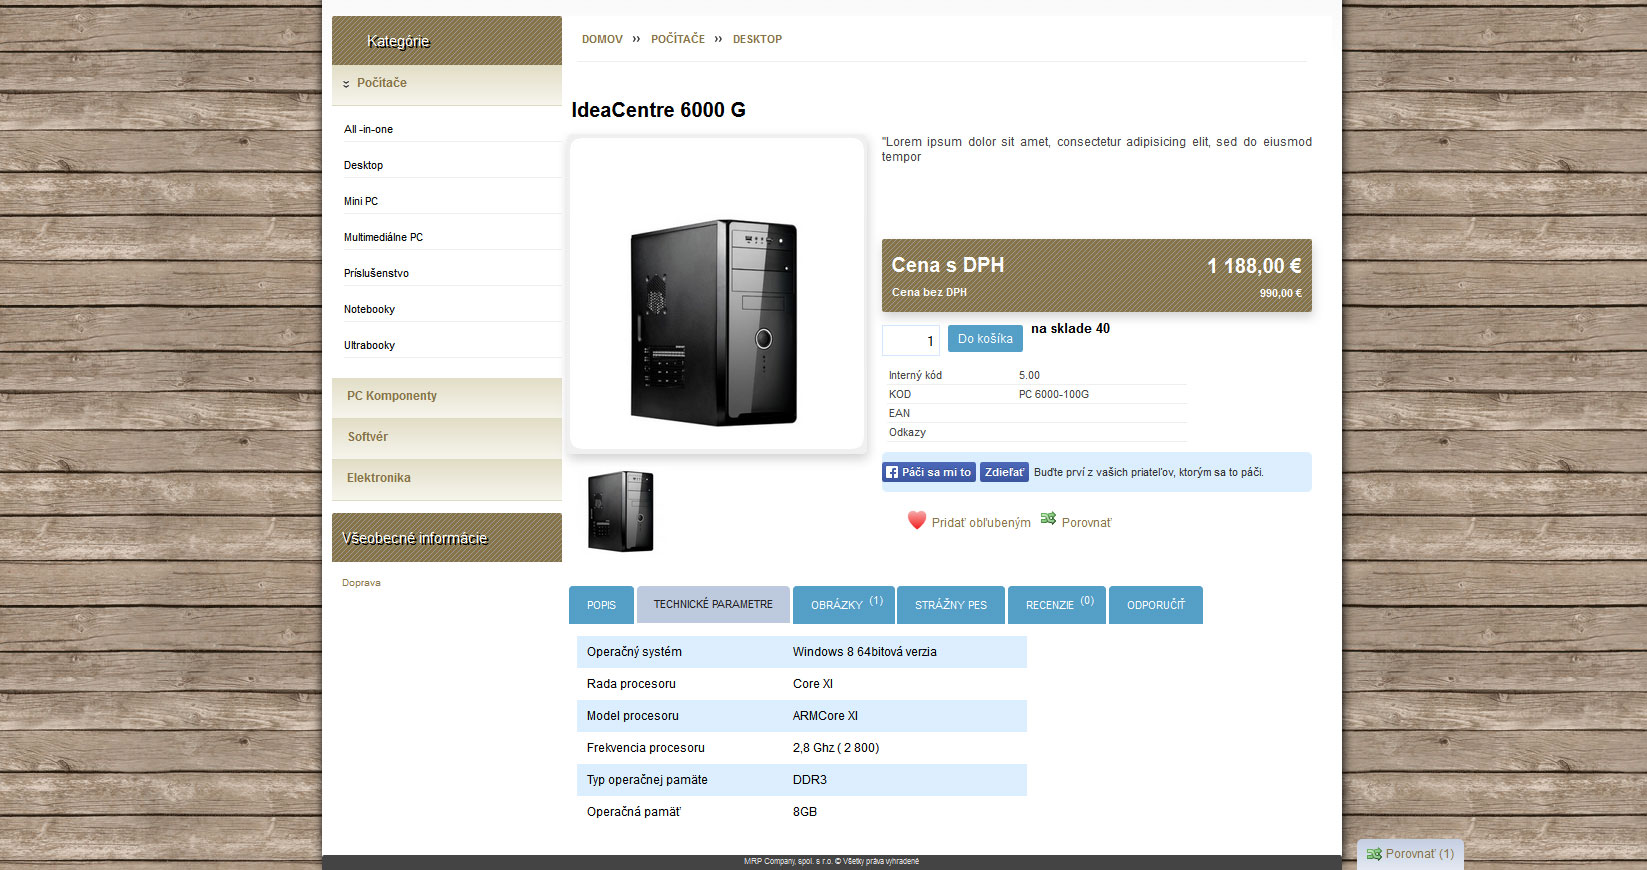
Task: Click main product image
Action: coord(717,294)
